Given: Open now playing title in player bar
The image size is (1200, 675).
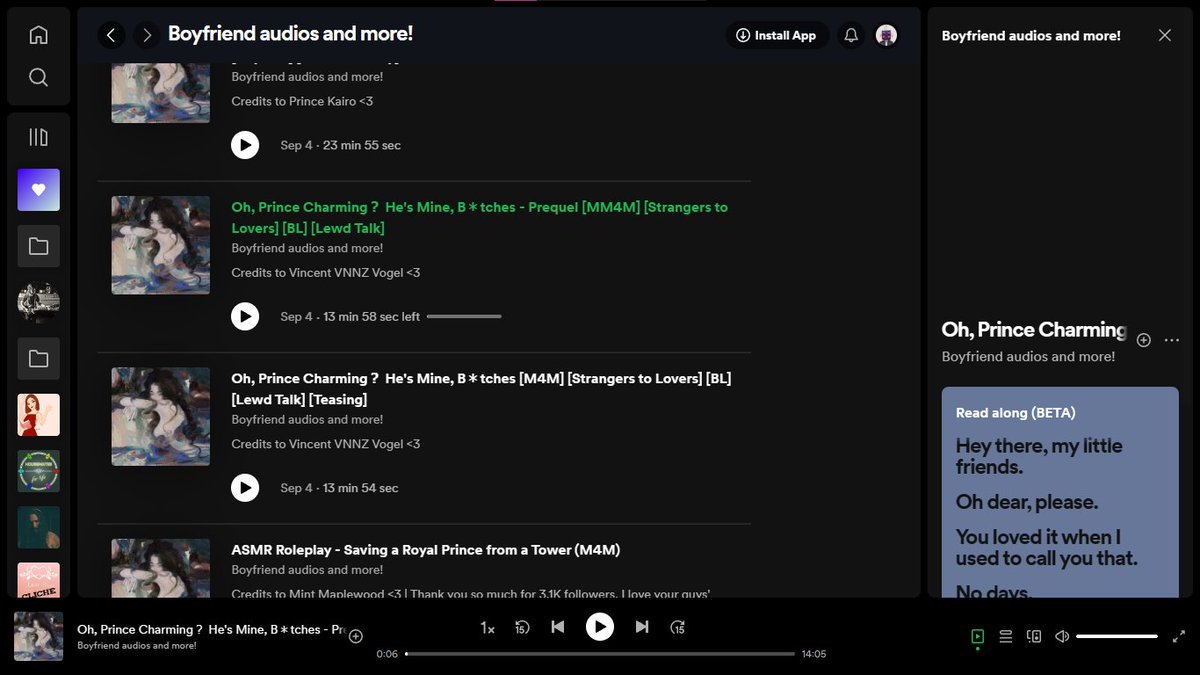Looking at the screenshot, I should pyautogui.click(x=212, y=629).
